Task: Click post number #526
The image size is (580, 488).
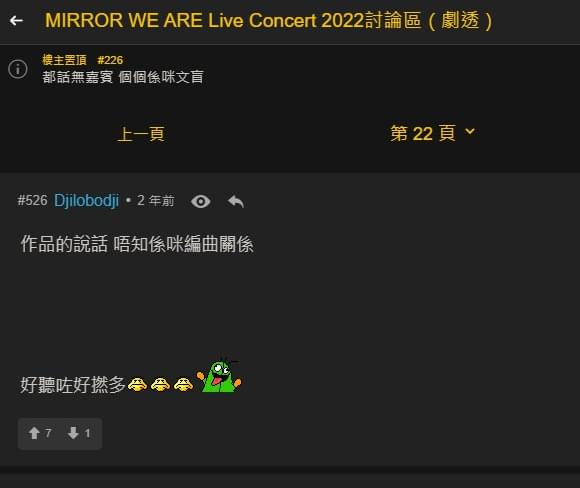Action: (33, 201)
